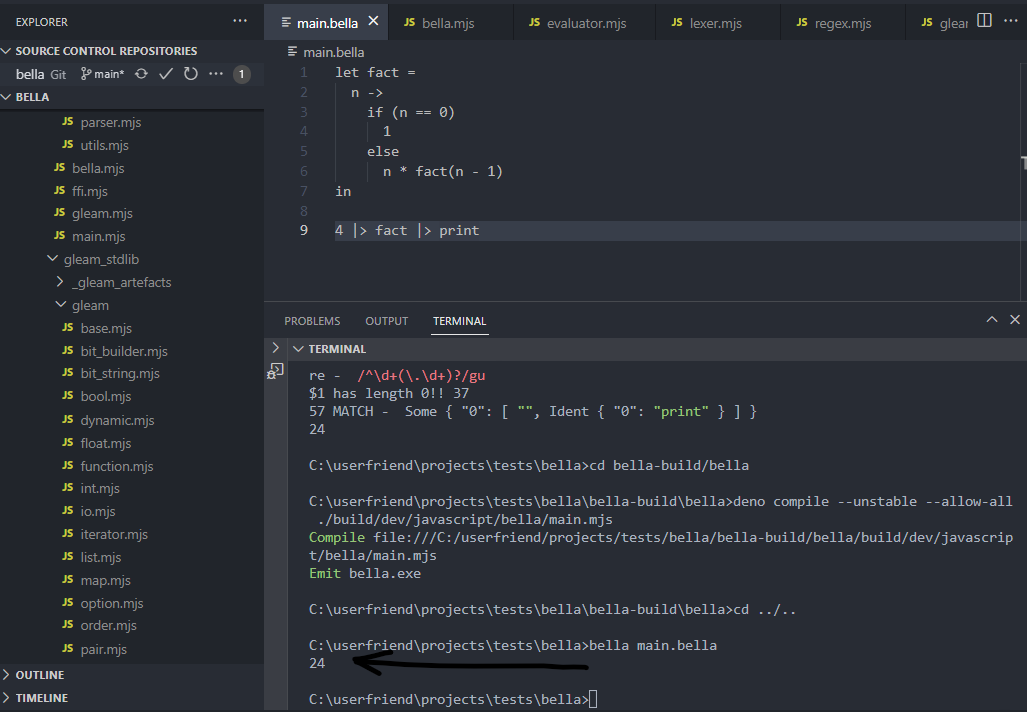
Task: Open base.mjs file
Action: pyautogui.click(x=105, y=328)
